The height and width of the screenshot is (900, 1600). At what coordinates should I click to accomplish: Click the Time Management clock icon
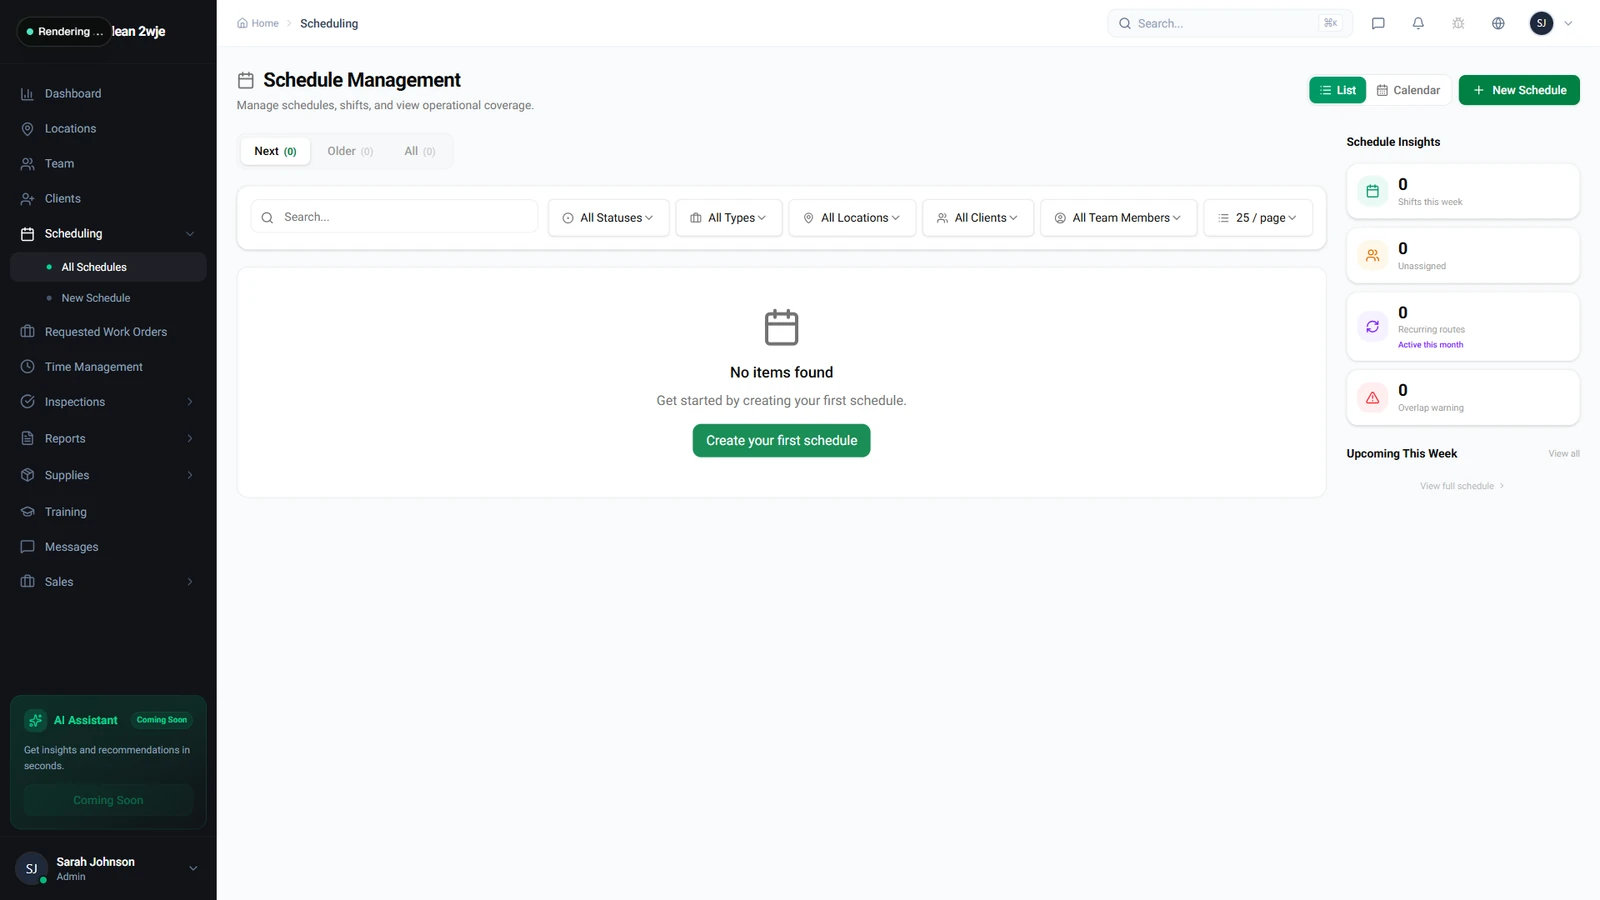[x=27, y=367]
